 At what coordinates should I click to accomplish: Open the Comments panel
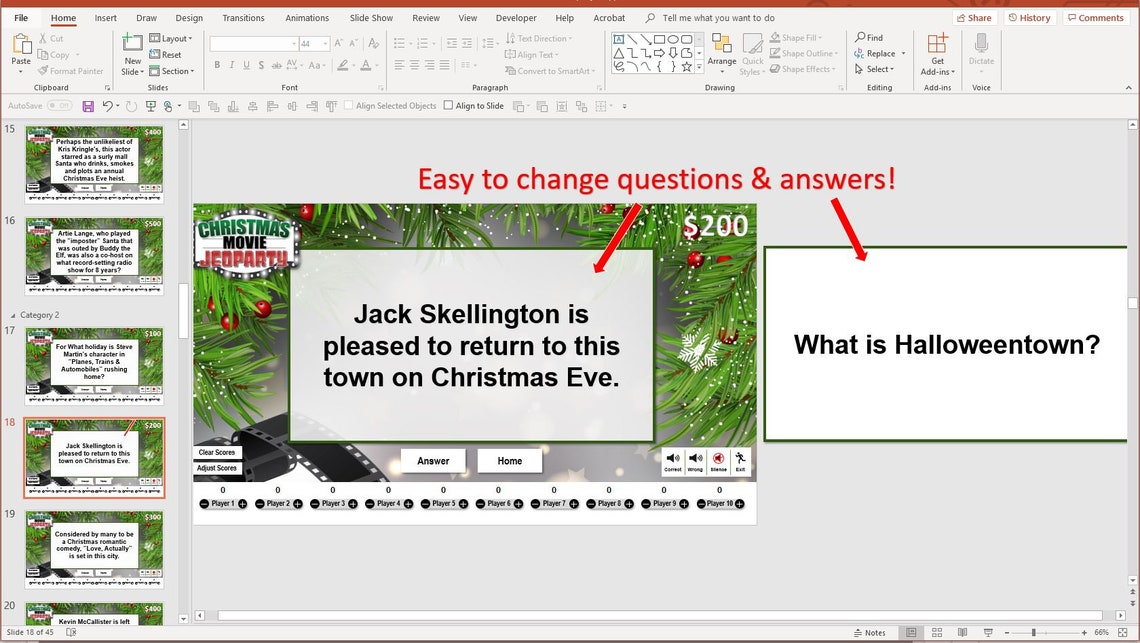tap(1096, 17)
